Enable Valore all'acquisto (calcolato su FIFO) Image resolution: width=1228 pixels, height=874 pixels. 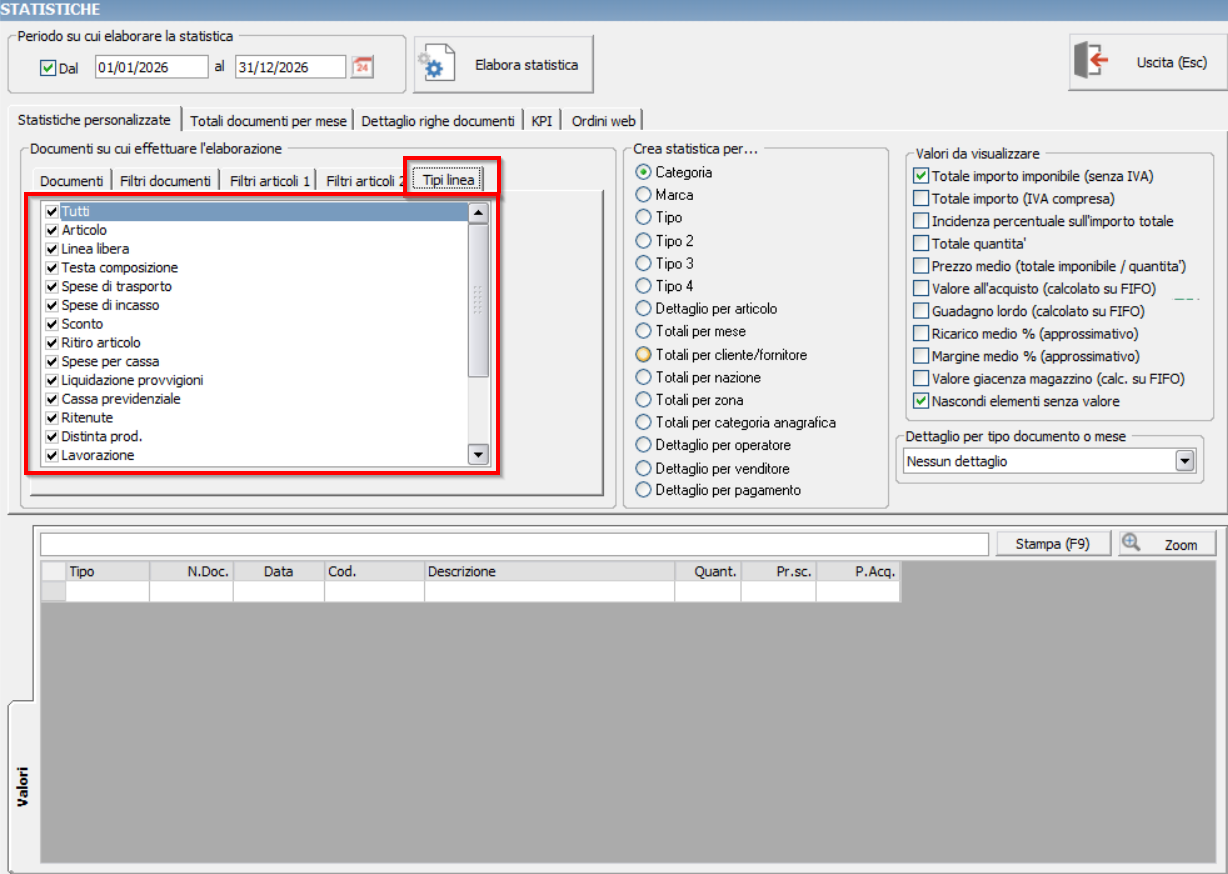(x=921, y=288)
